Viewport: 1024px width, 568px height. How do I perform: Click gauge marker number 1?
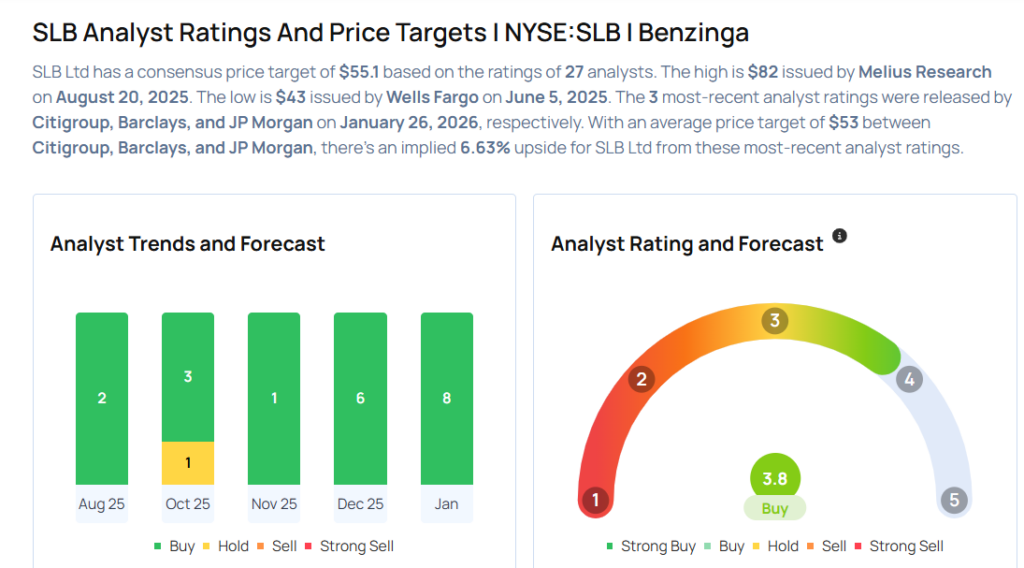click(595, 500)
